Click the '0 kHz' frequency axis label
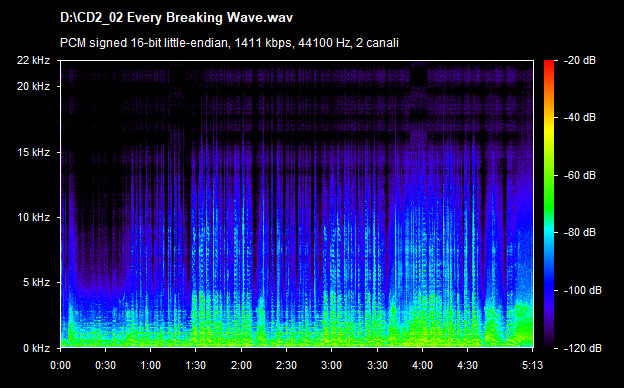The height and width of the screenshot is (388, 624). pyautogui.click(x=36, y=348)
